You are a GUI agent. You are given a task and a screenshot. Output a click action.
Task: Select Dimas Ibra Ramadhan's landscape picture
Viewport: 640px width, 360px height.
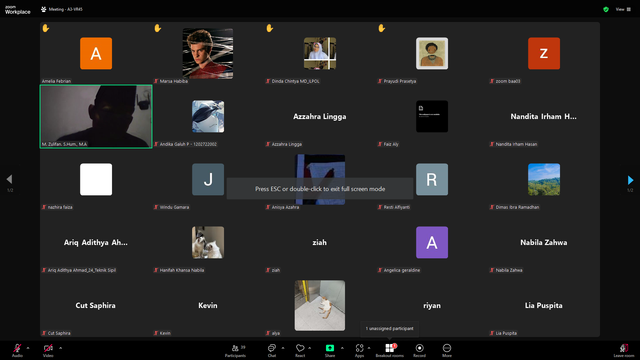tap(544, 180)
